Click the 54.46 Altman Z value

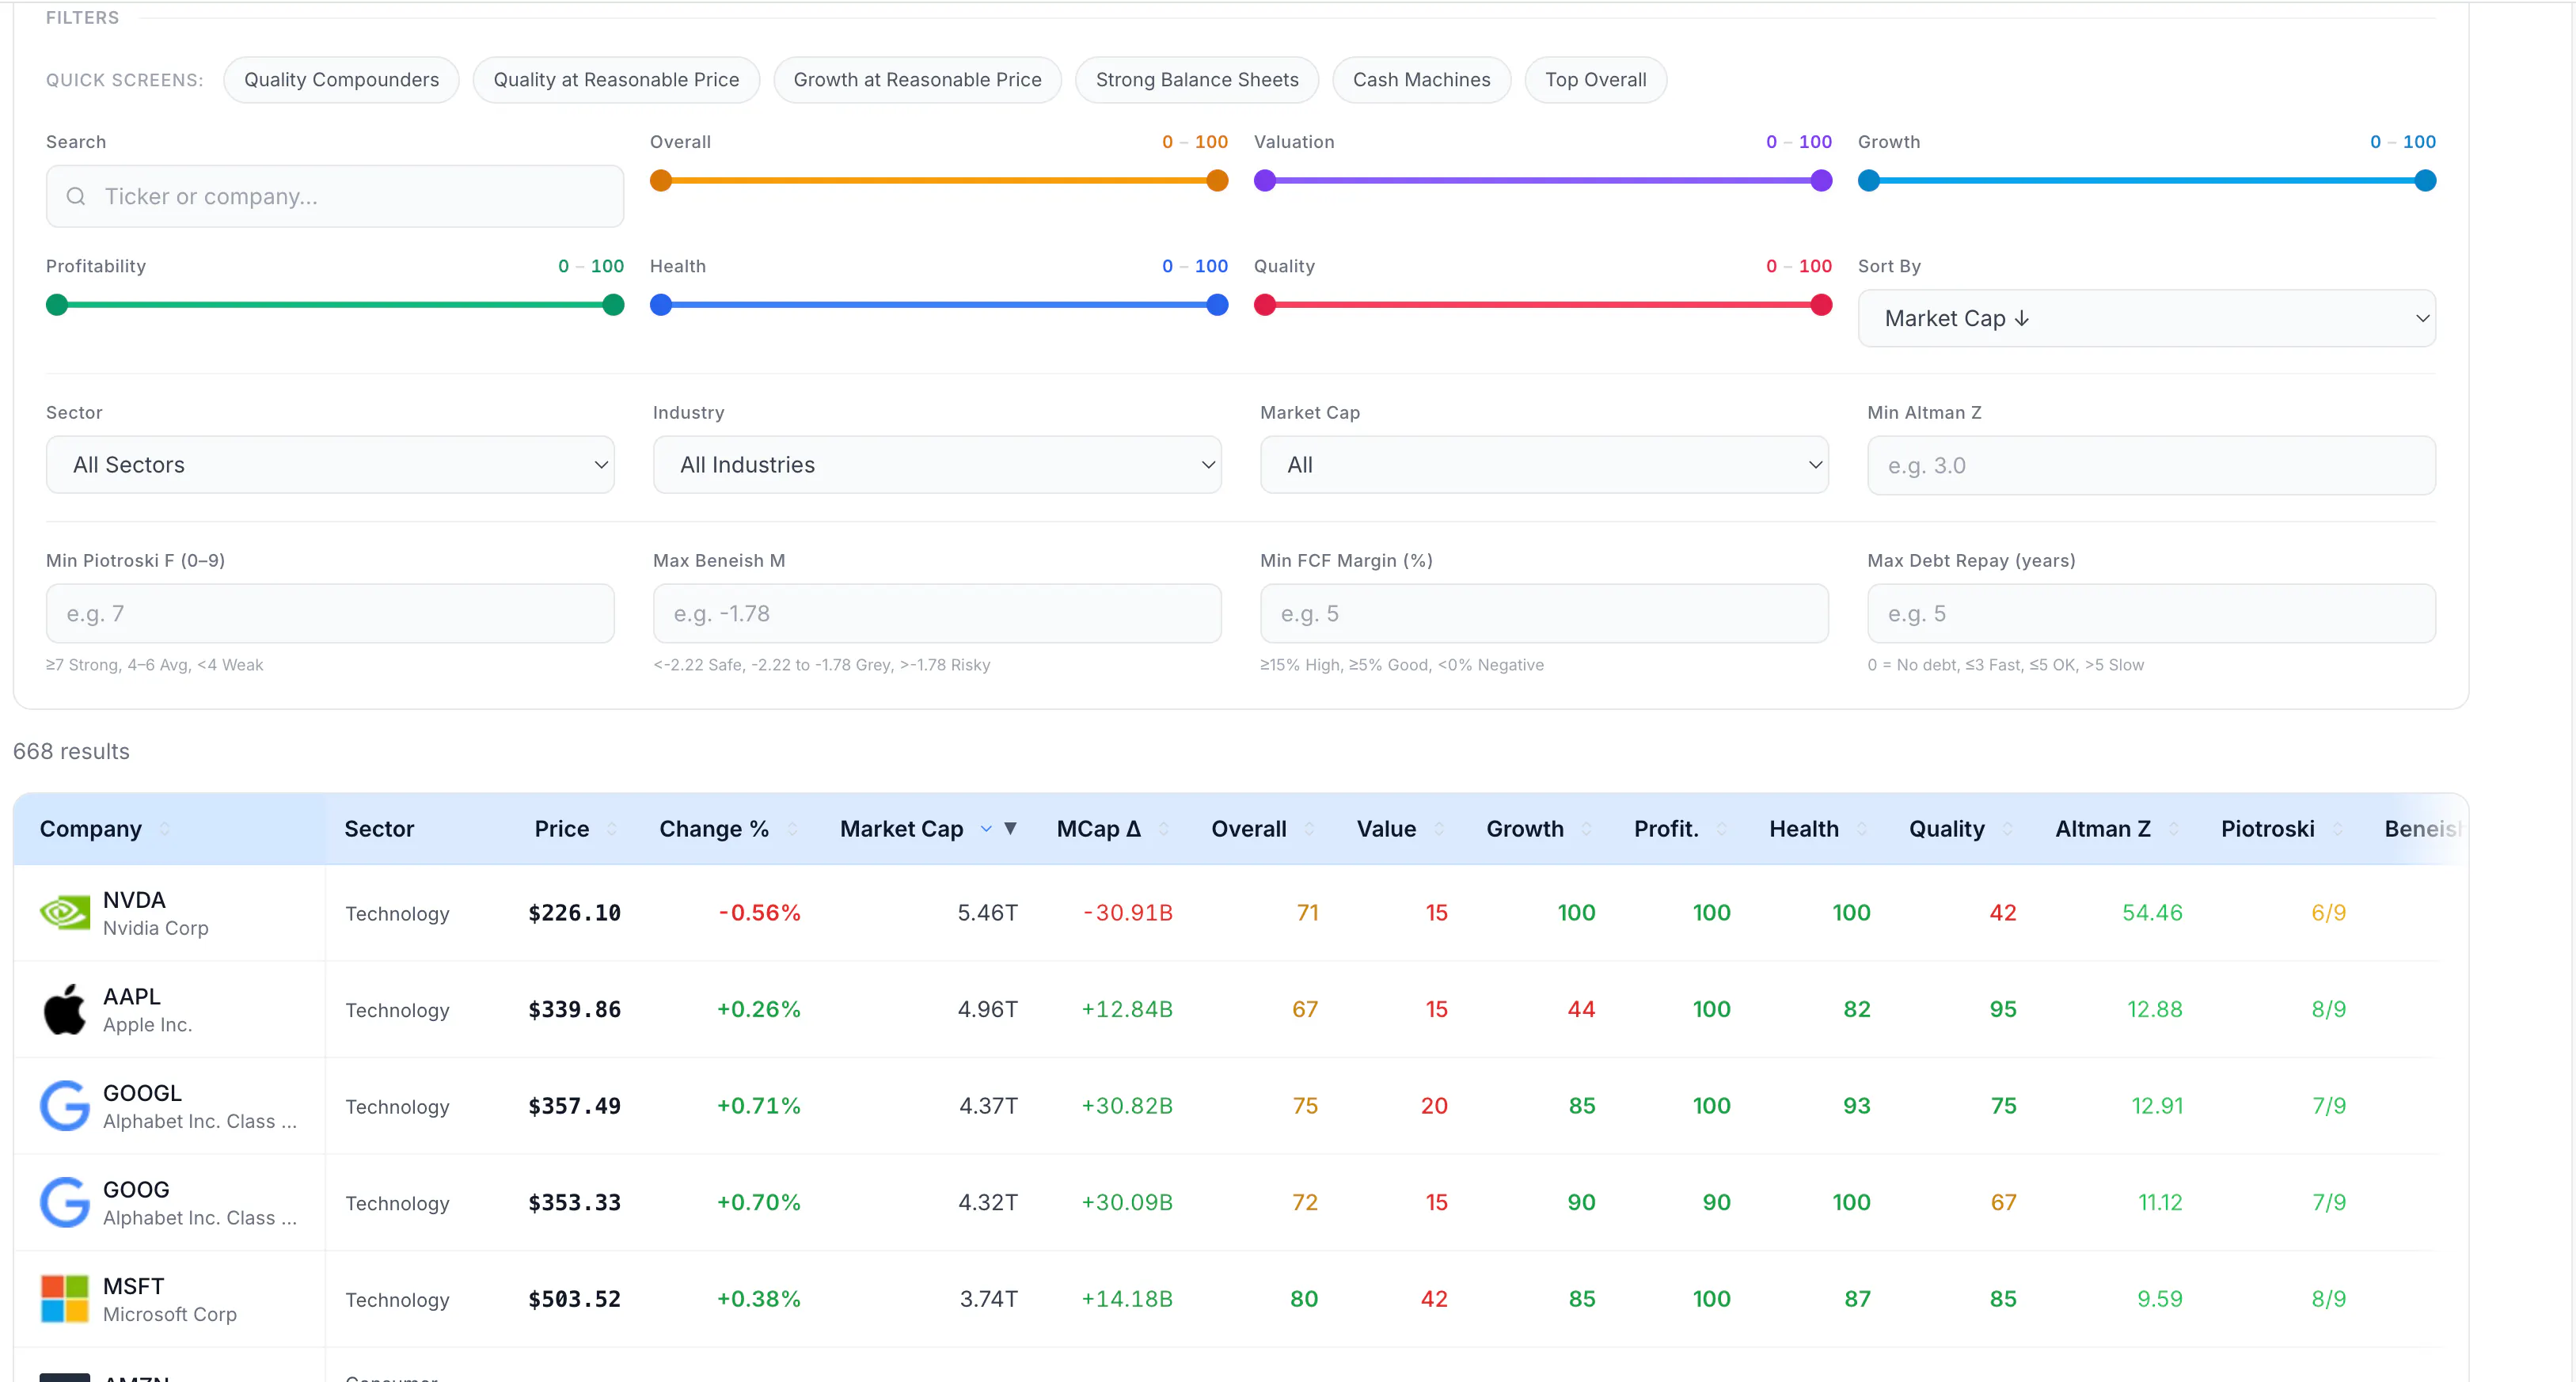(x=2152, y=913)
